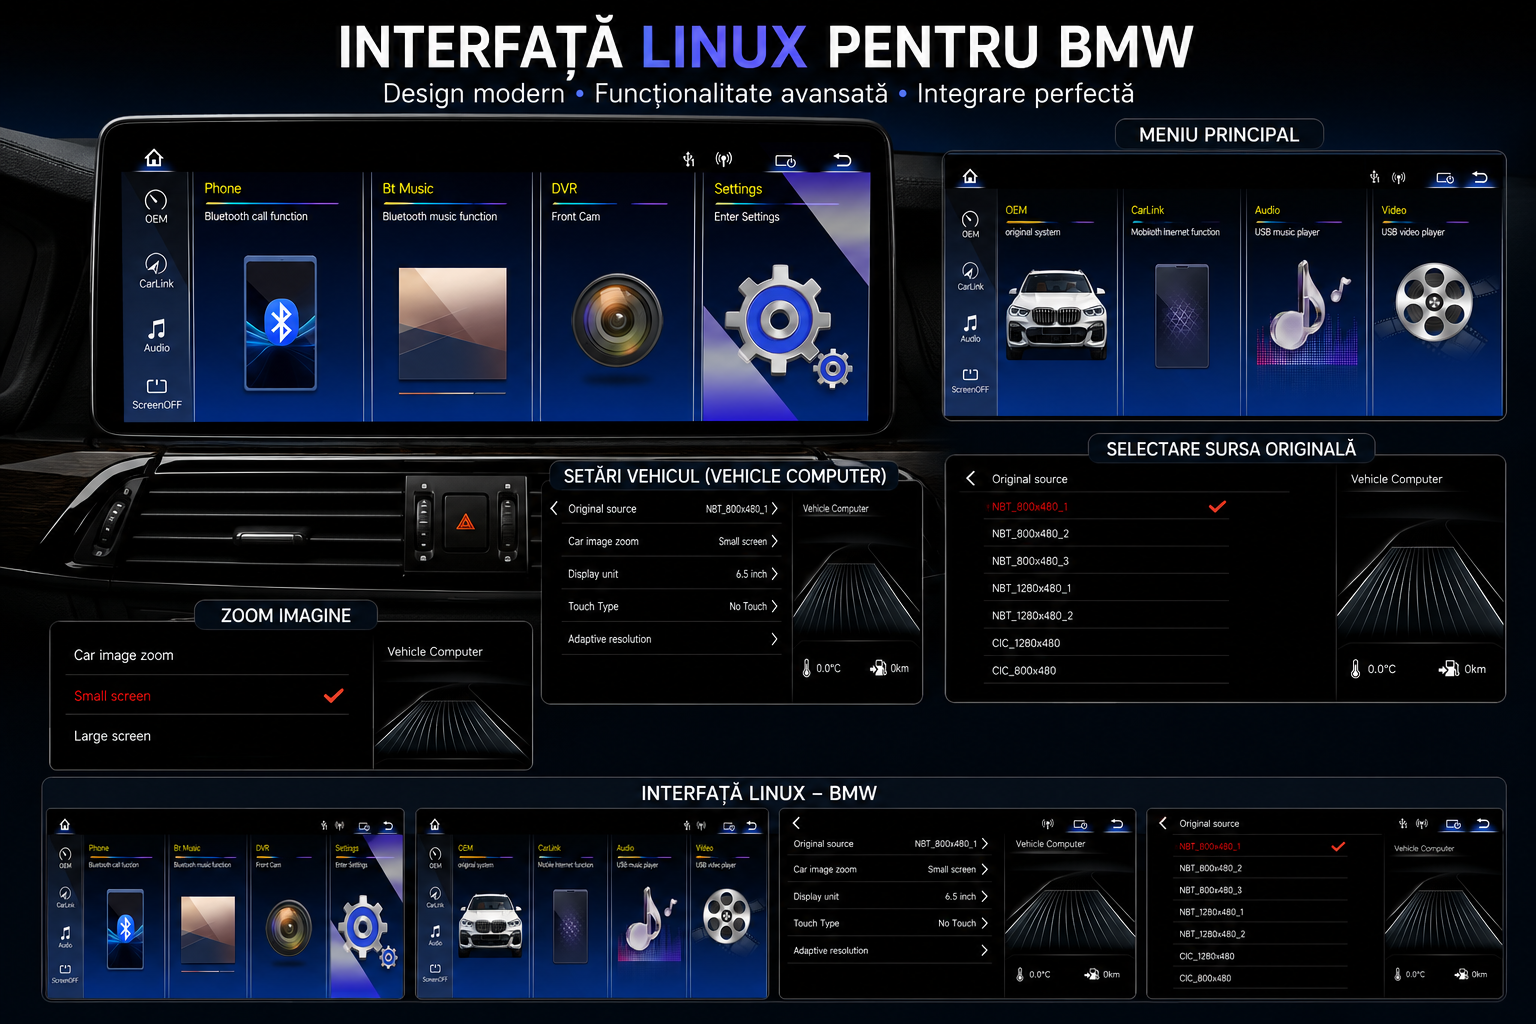This screenshot has width=1536, height=1024.
Task: Click the Bluetooth phone image on the Phone card
Action: coord(281,323)
